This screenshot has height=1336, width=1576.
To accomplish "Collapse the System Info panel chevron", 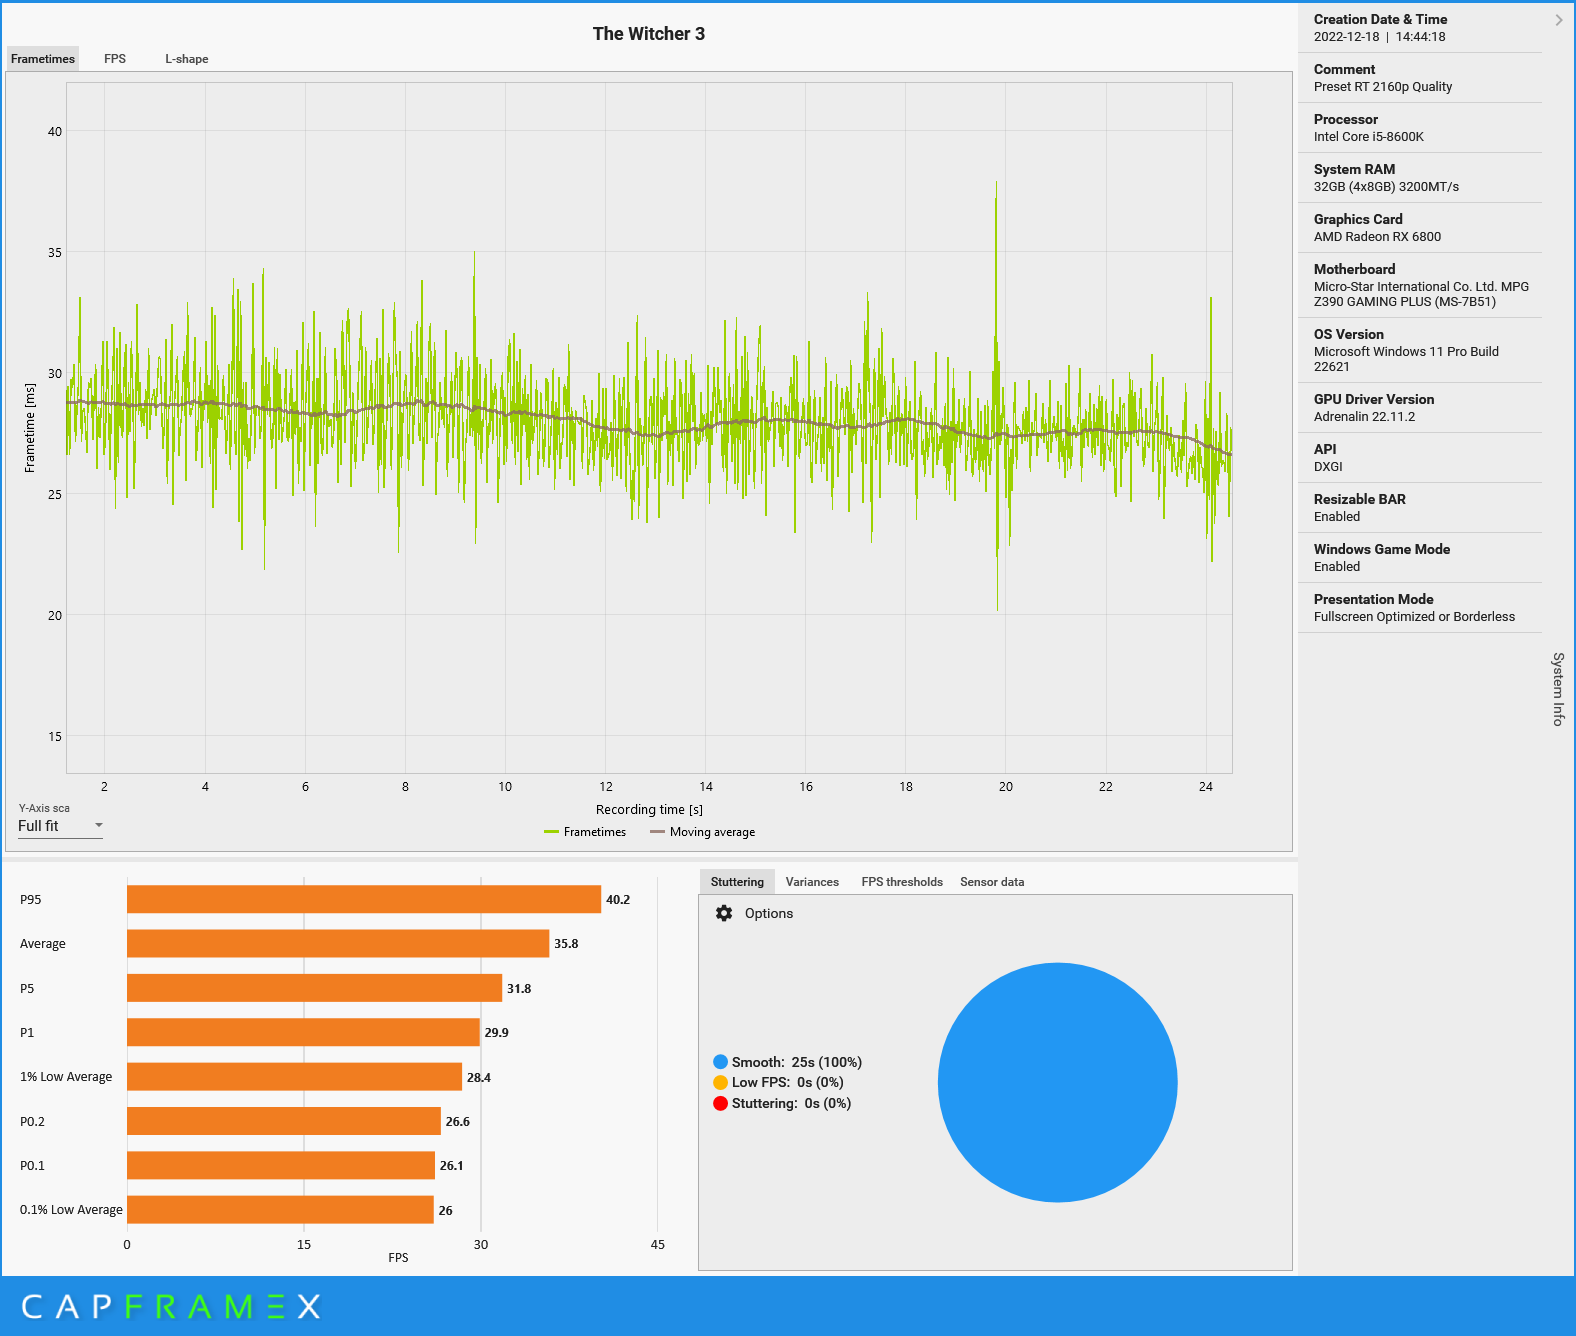I will 1558,20.
